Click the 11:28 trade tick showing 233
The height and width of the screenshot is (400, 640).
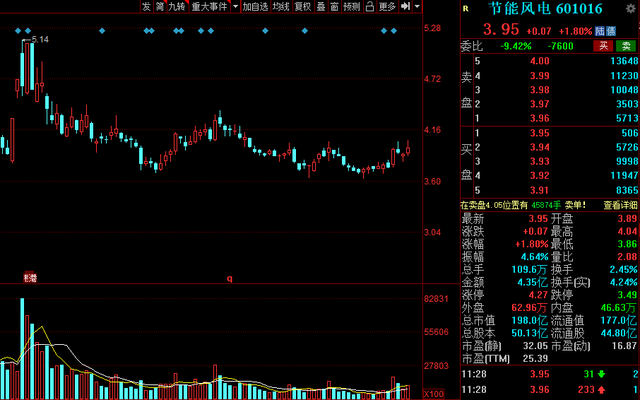tap(550, 389)
